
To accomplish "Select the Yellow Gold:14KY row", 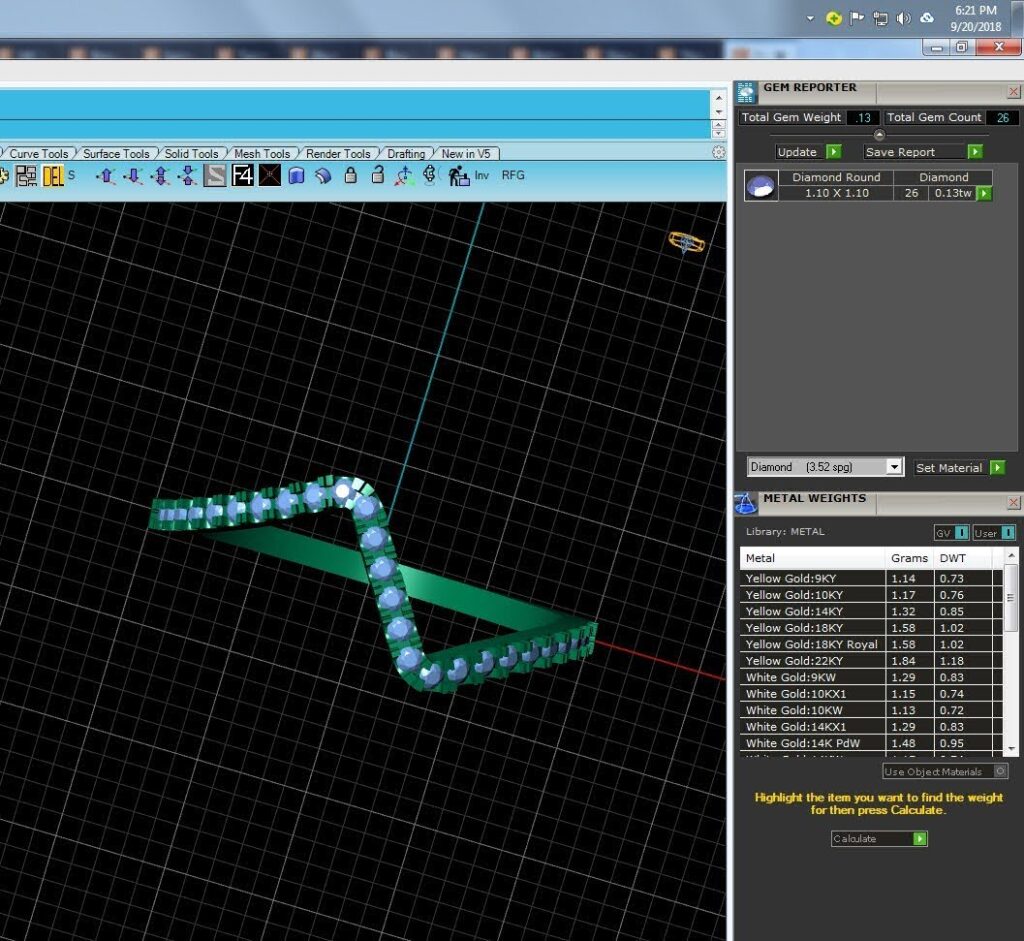I will 871,611.
